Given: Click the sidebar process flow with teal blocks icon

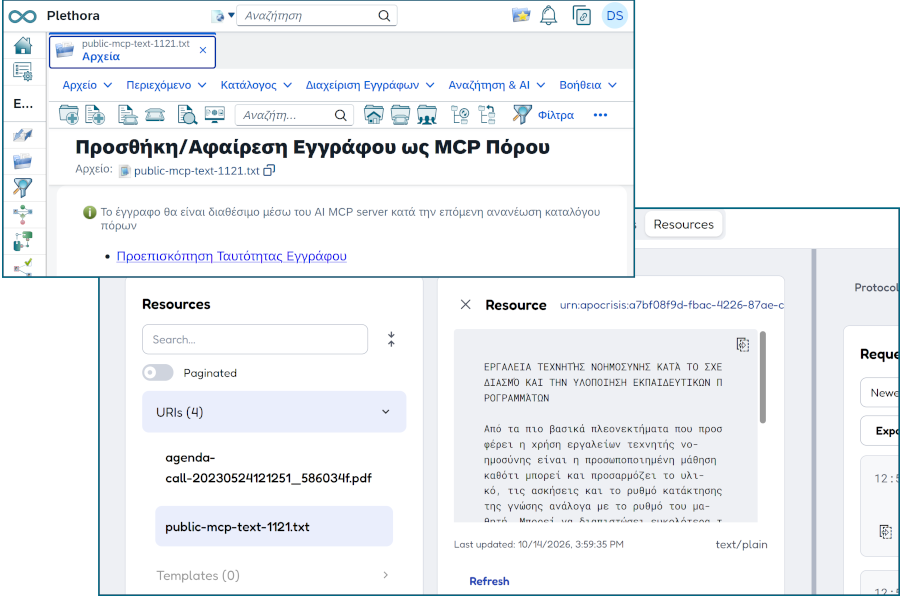Looking at the screenshot, I should coord(23,241).
